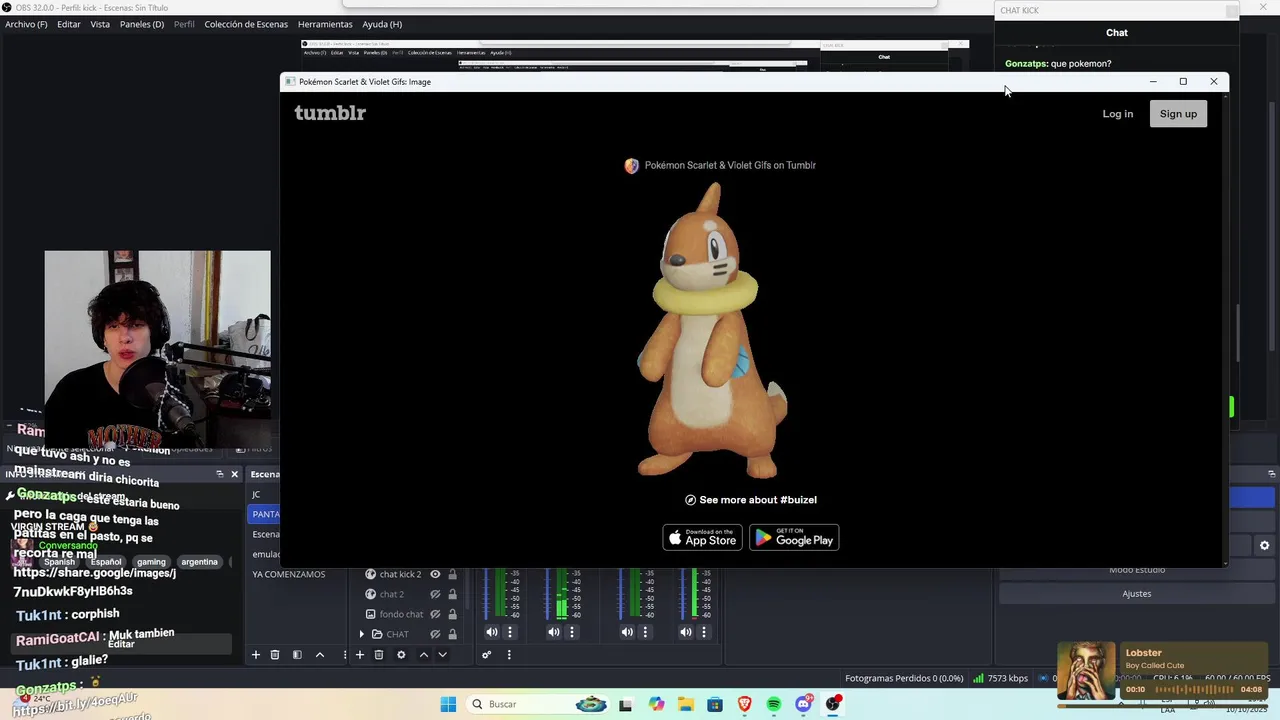
Task: Show the chat 2 source
Action: [435, 594]
